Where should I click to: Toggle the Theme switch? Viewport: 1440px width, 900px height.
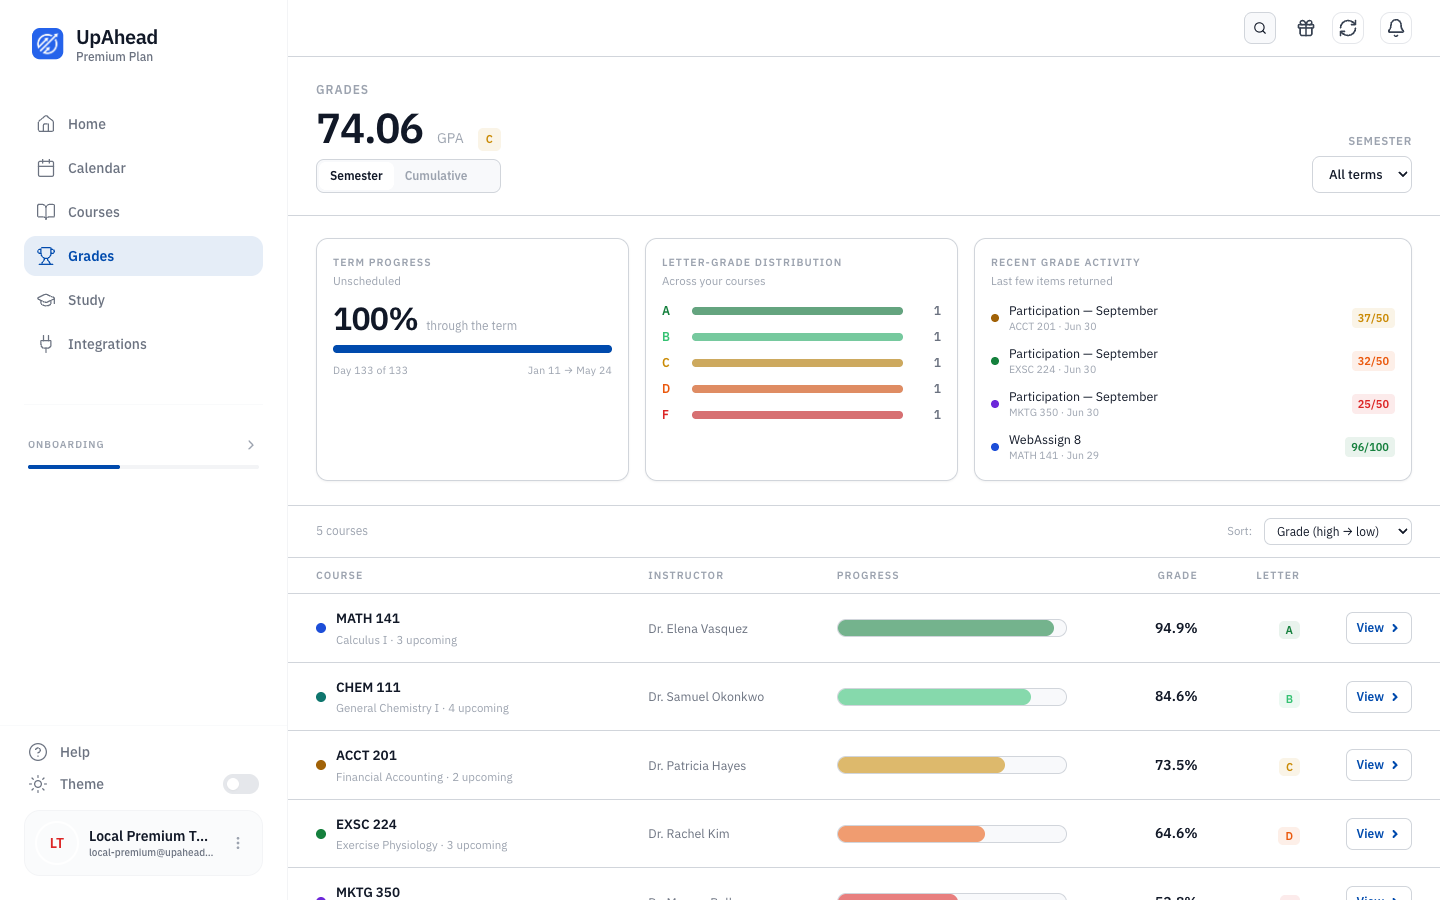(x=241, y=784)
